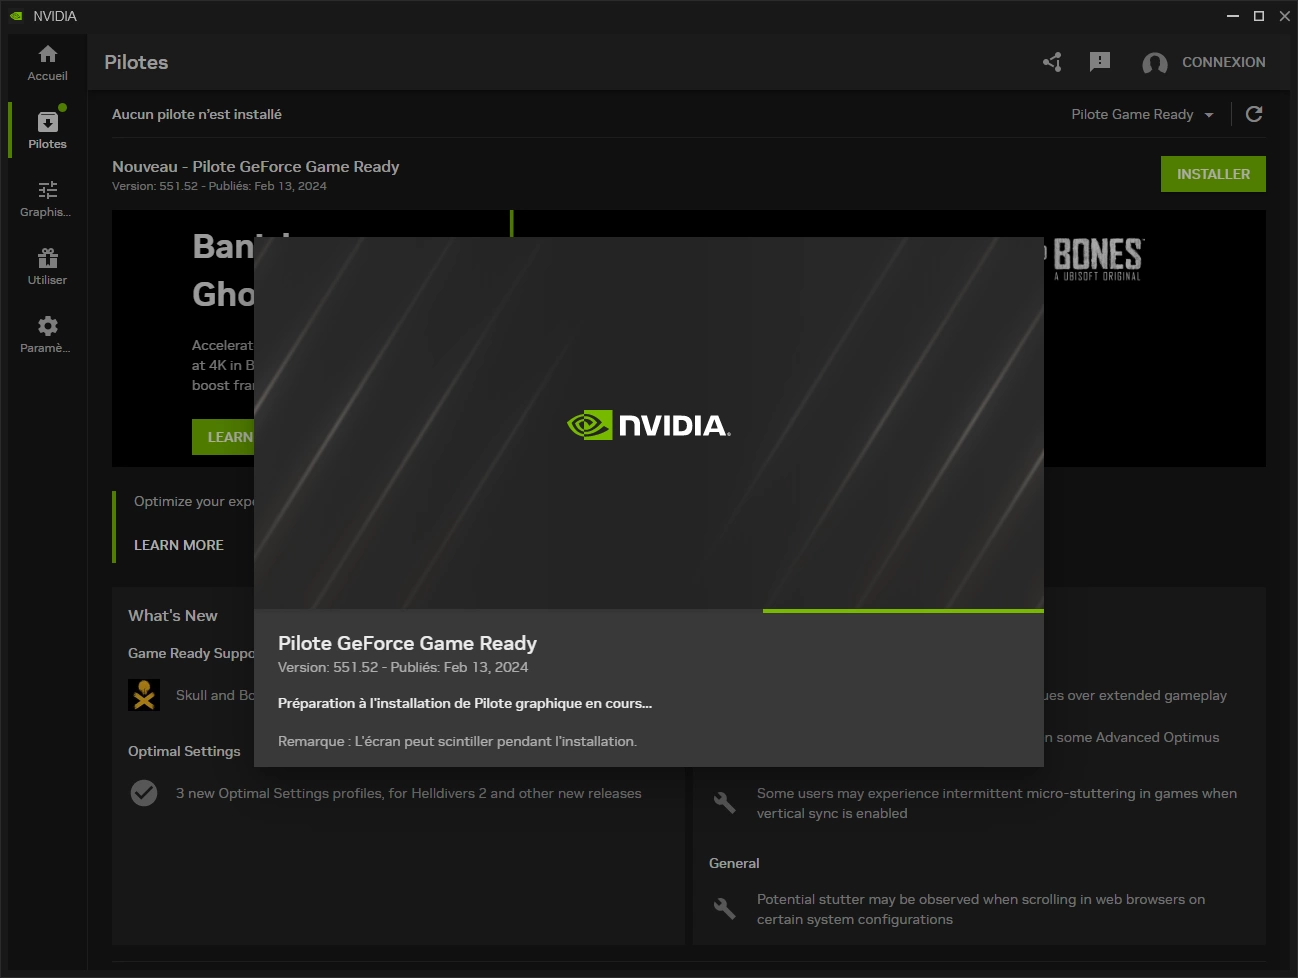This screenshot has width=1298, height=978.
Task: Click 'Version: 551.52' text under Nouveau
Action: [219, 186]
